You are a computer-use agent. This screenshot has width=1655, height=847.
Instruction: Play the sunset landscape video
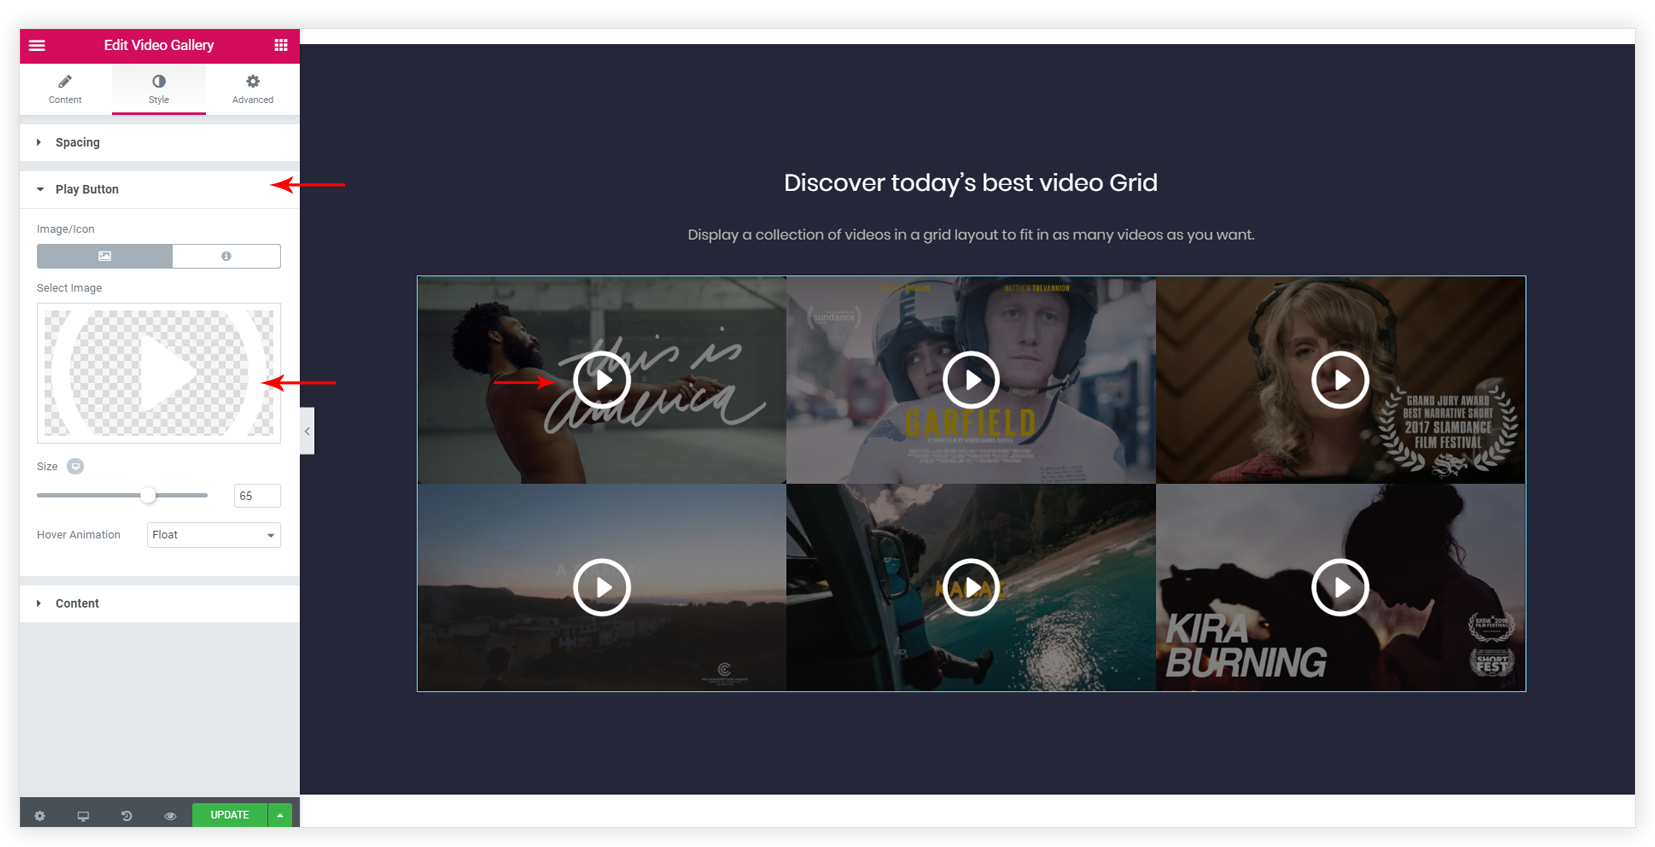click(602, 587)
